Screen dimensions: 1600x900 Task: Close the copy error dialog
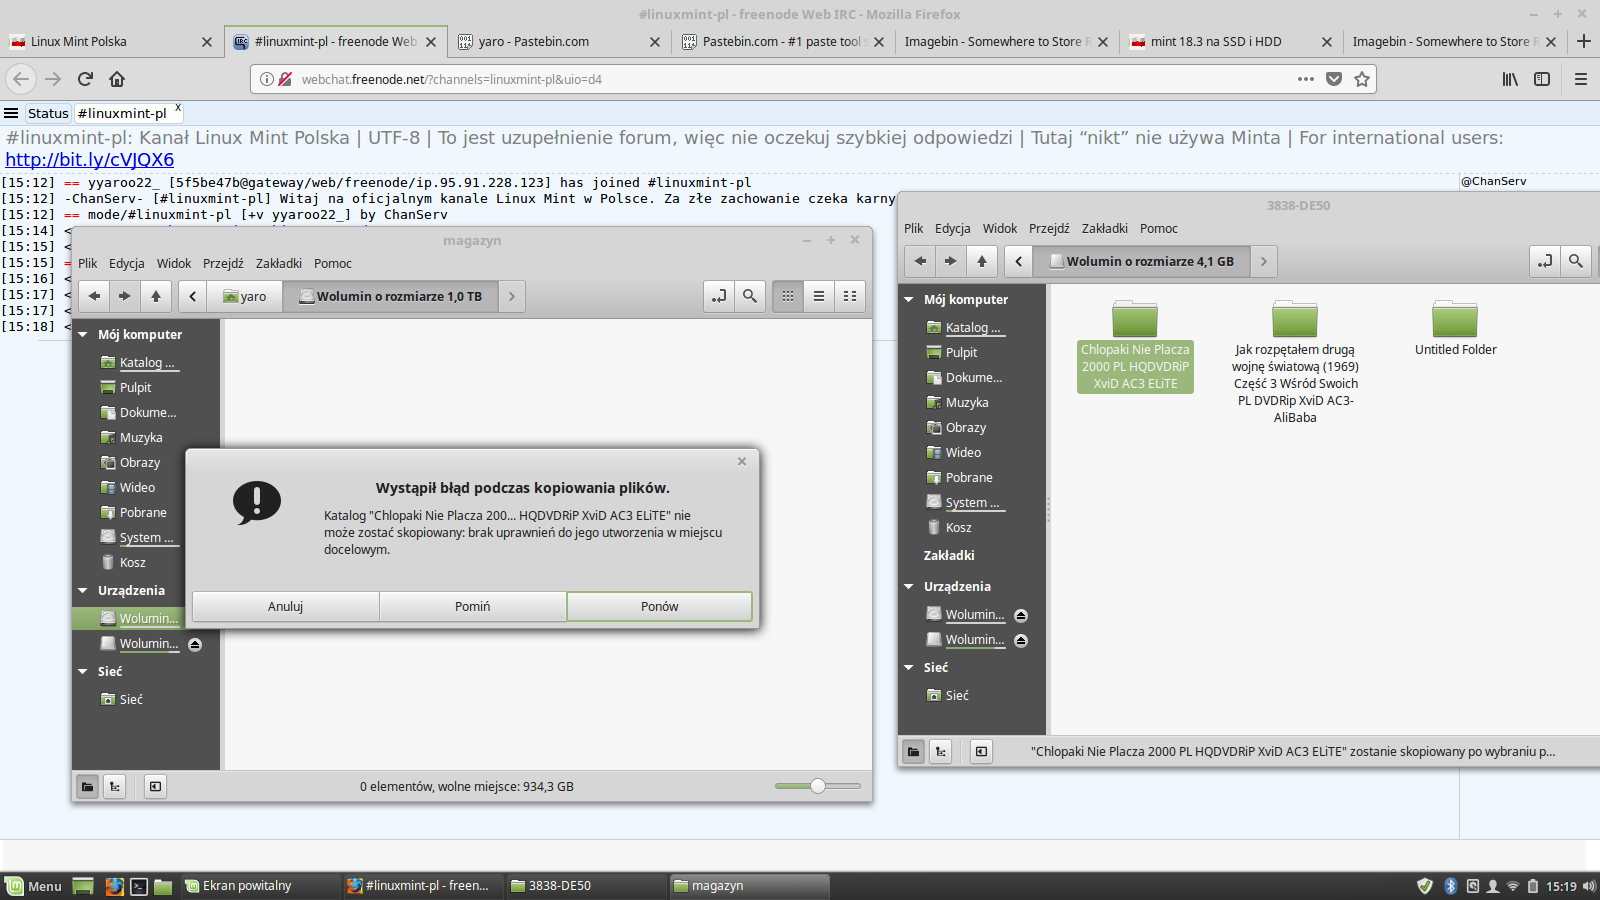click(x=742, y=461)
